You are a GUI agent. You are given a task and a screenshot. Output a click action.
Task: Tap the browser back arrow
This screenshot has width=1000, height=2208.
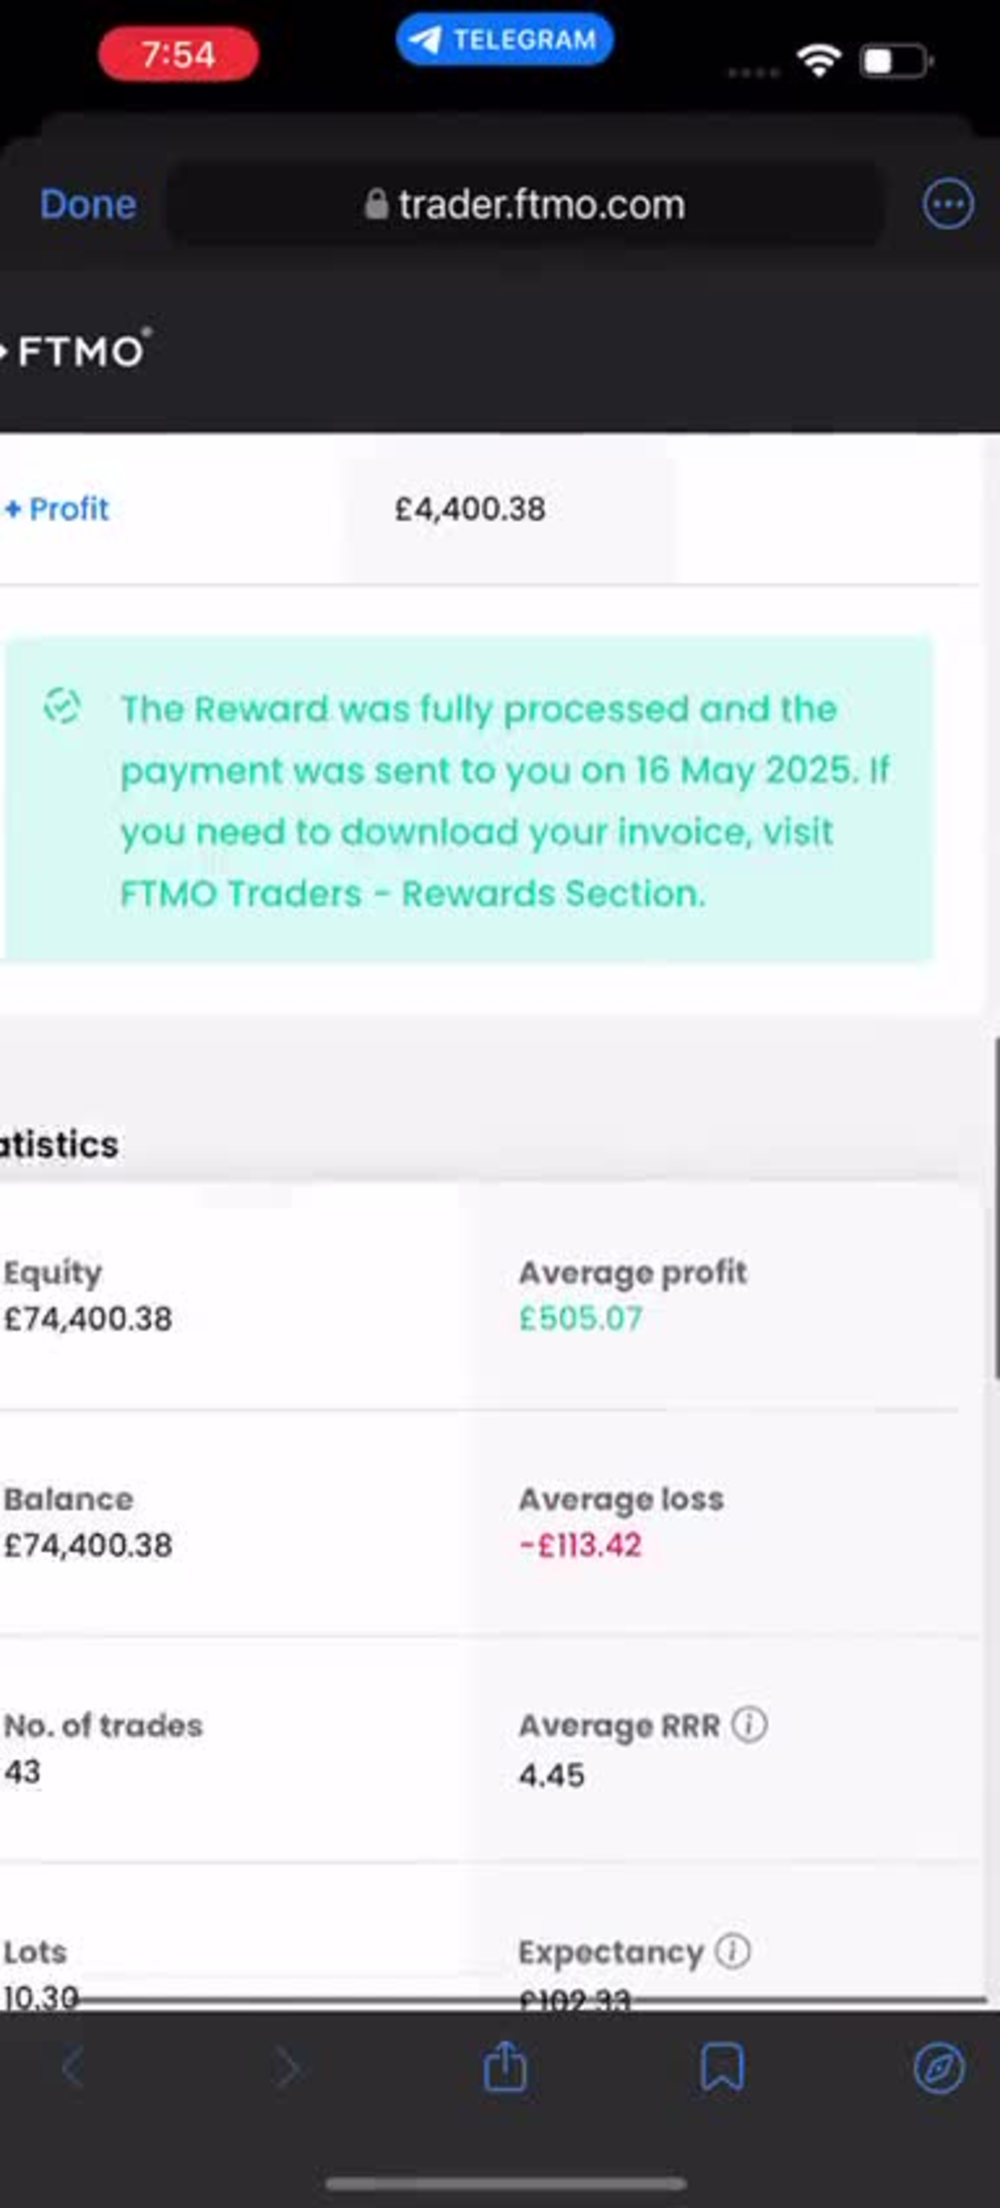72,2067
